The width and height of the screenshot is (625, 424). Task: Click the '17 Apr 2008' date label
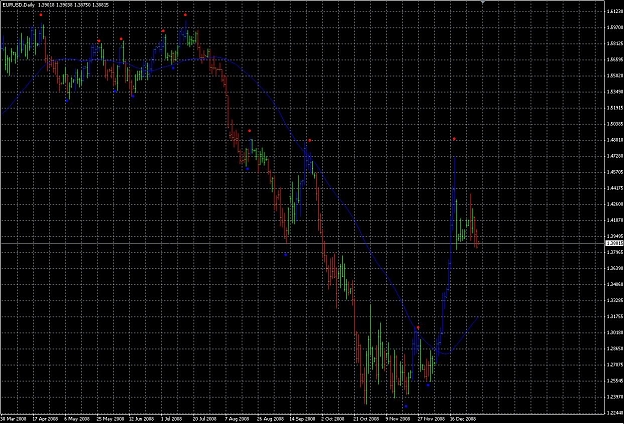click(43, 420)
